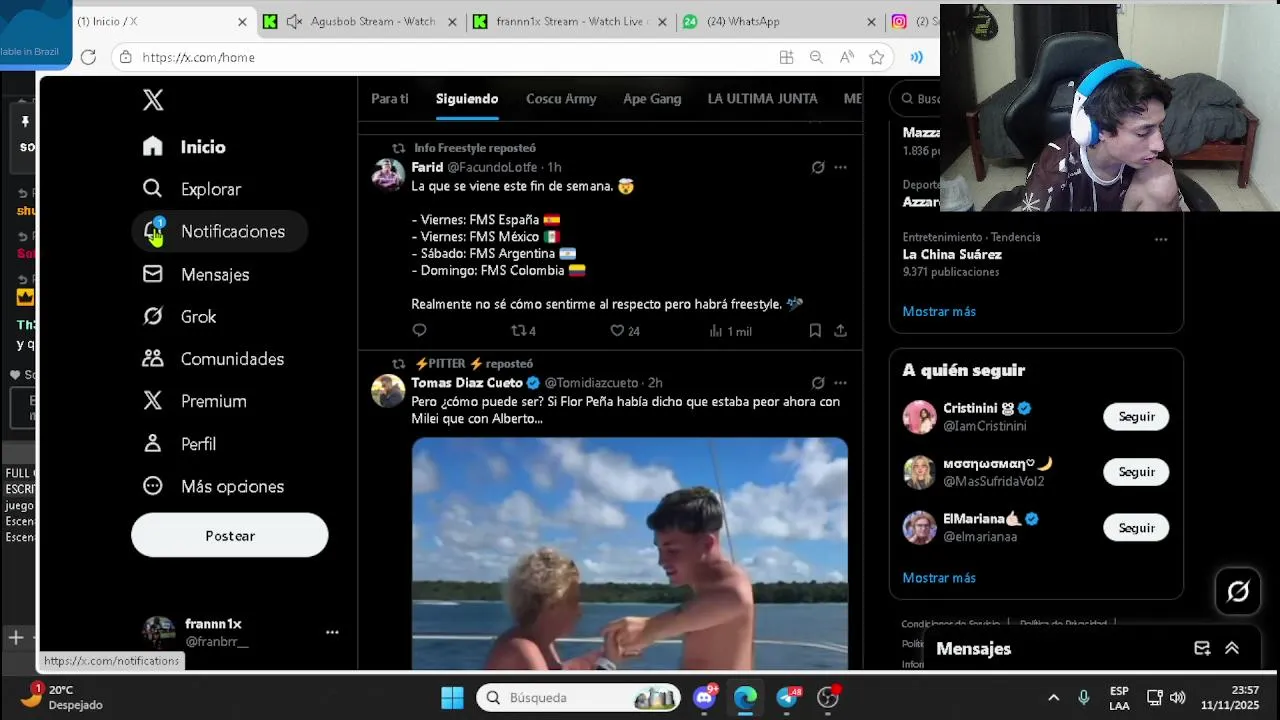Compose new message in Mensajes drawer
Image resolution: width=1280 pixels, height=720 pixels.
[x=1202, y=648]
